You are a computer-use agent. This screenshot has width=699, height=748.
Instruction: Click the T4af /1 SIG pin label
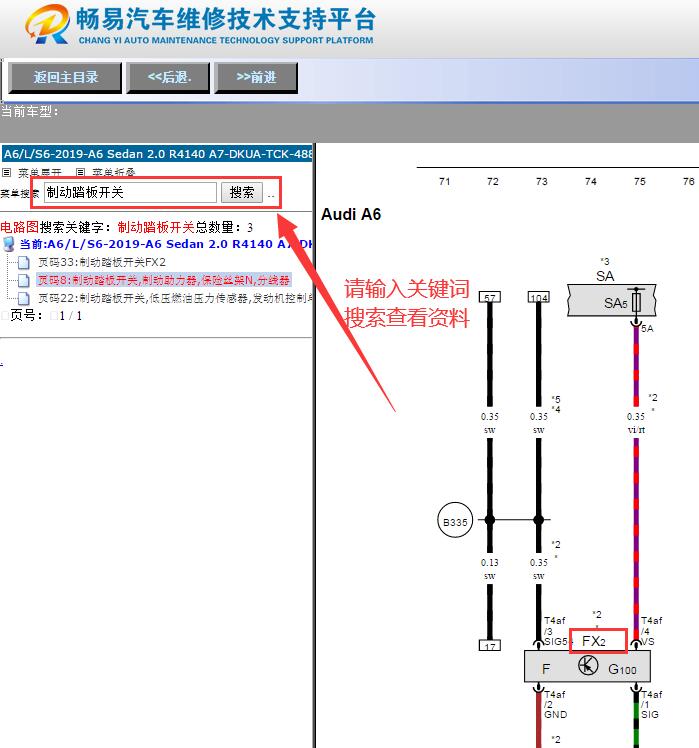(651, 705)
